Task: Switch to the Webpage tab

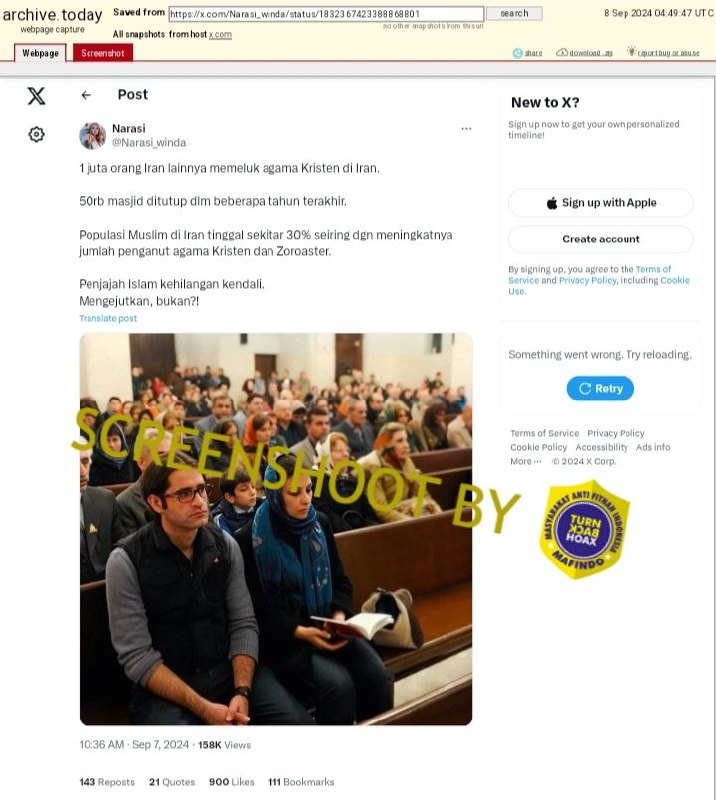Action: [x=40, y=53]
